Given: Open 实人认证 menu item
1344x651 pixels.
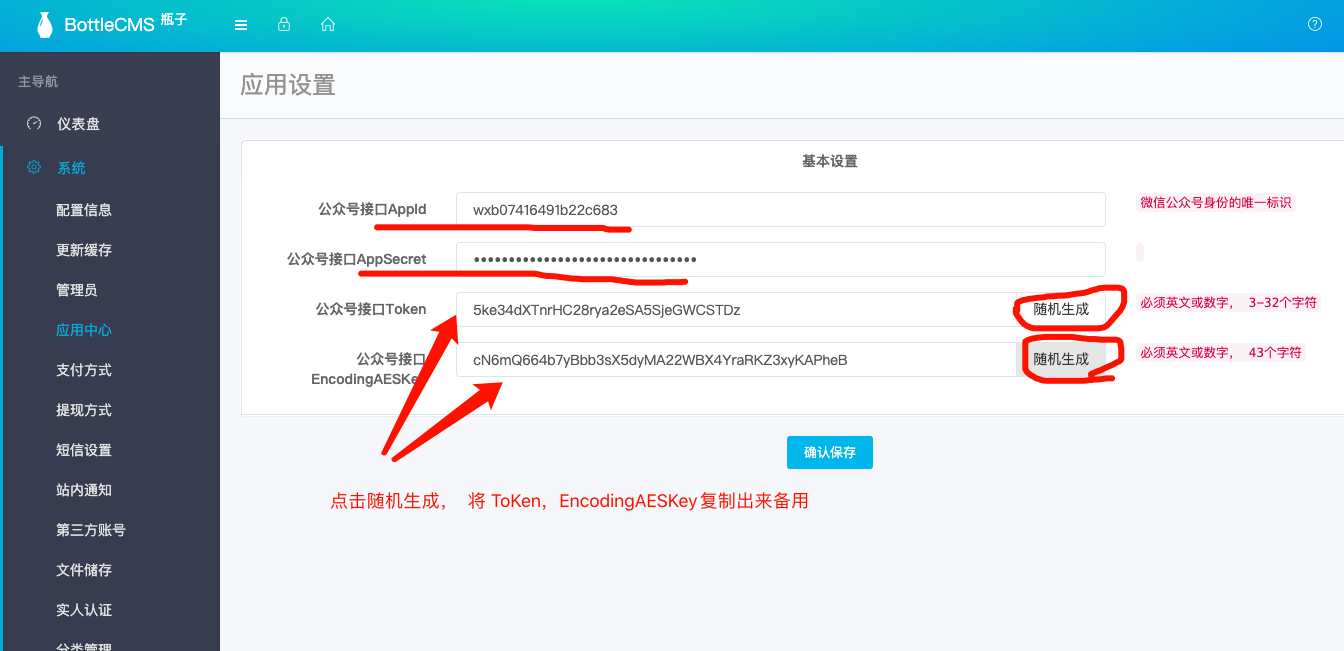Looking at the screenshot, I should coord(84,610).
